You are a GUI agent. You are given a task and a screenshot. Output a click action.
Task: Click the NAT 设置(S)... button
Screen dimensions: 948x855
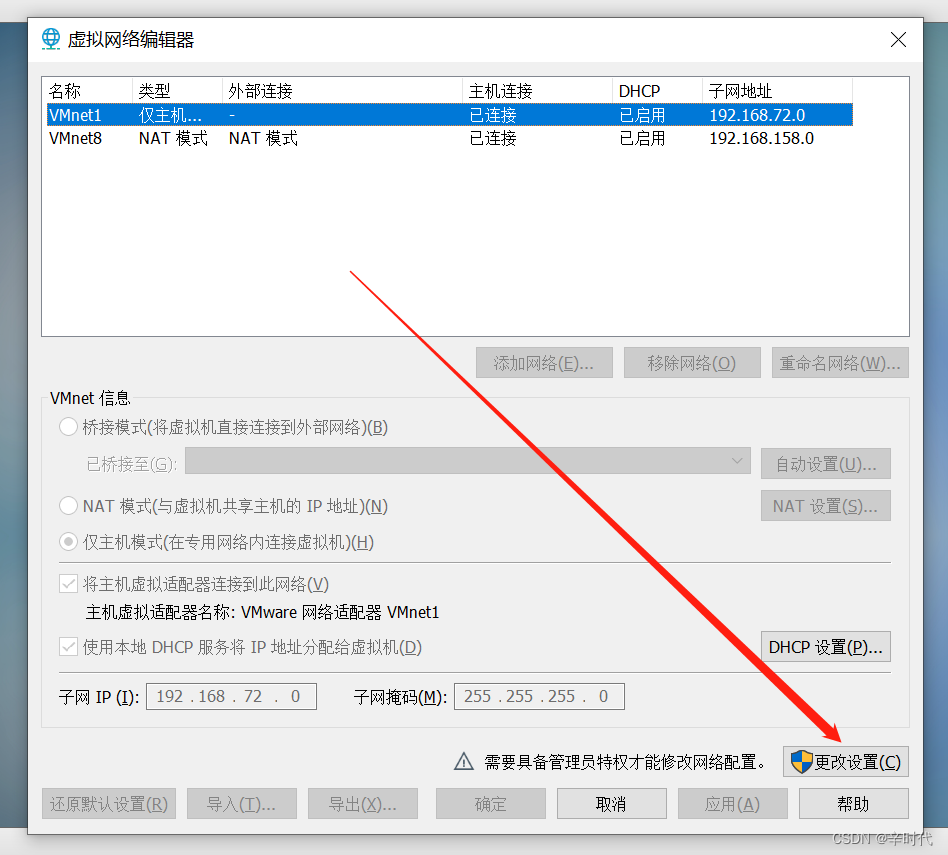tap(826, 506)
